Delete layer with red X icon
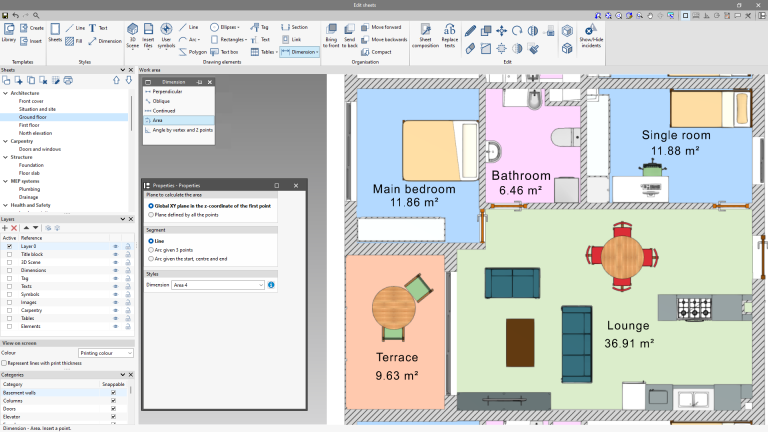768x432 pixels. point(14,228)
